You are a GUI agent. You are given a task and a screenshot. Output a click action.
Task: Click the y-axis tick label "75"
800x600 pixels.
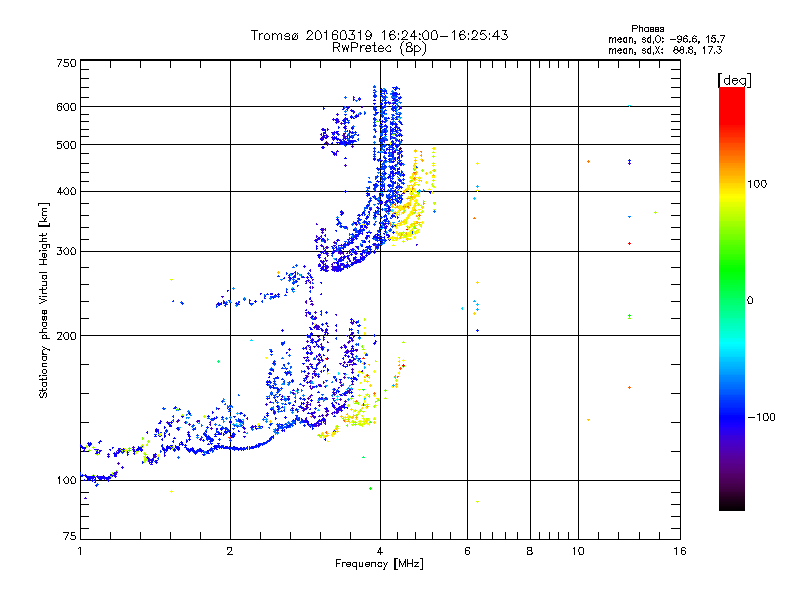[70, 536]
